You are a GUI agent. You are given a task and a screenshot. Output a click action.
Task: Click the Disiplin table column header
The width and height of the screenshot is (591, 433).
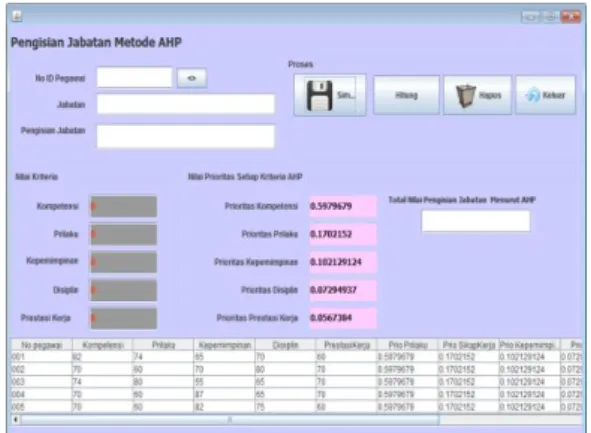click(x=285, y=345)
